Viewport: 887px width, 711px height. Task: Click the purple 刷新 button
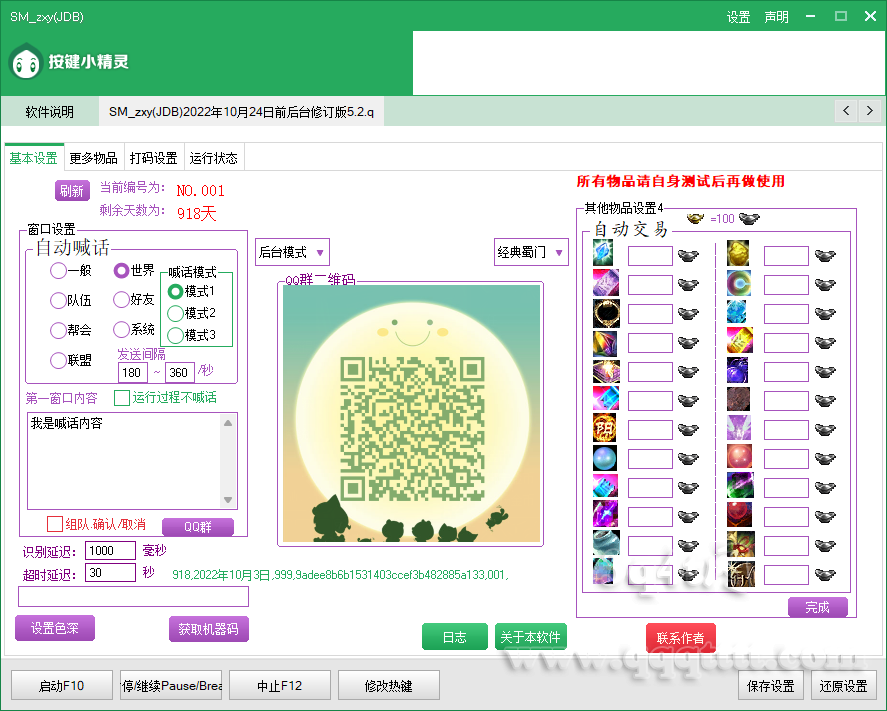pyautogui.click(x=72, y=191)
